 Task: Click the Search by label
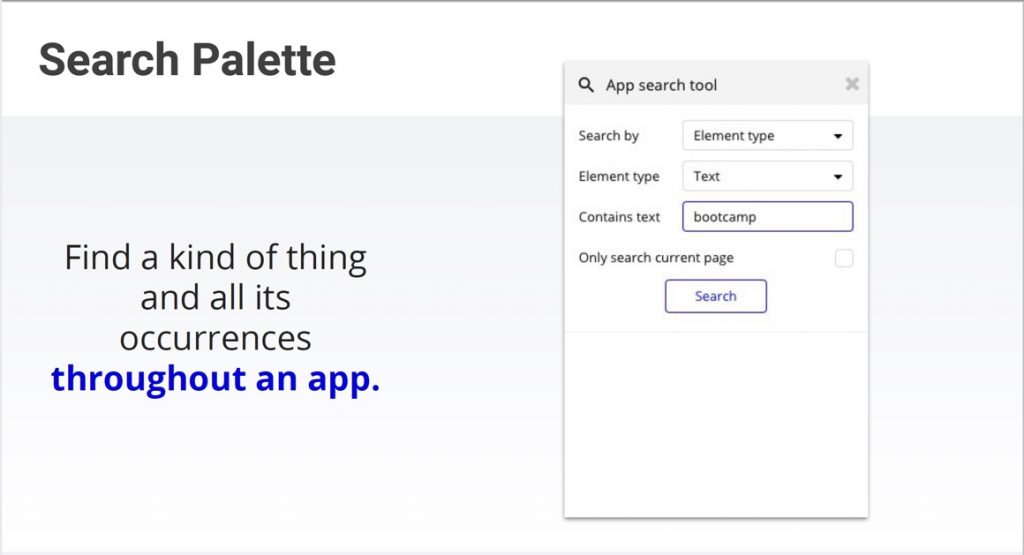click(609, 136)
